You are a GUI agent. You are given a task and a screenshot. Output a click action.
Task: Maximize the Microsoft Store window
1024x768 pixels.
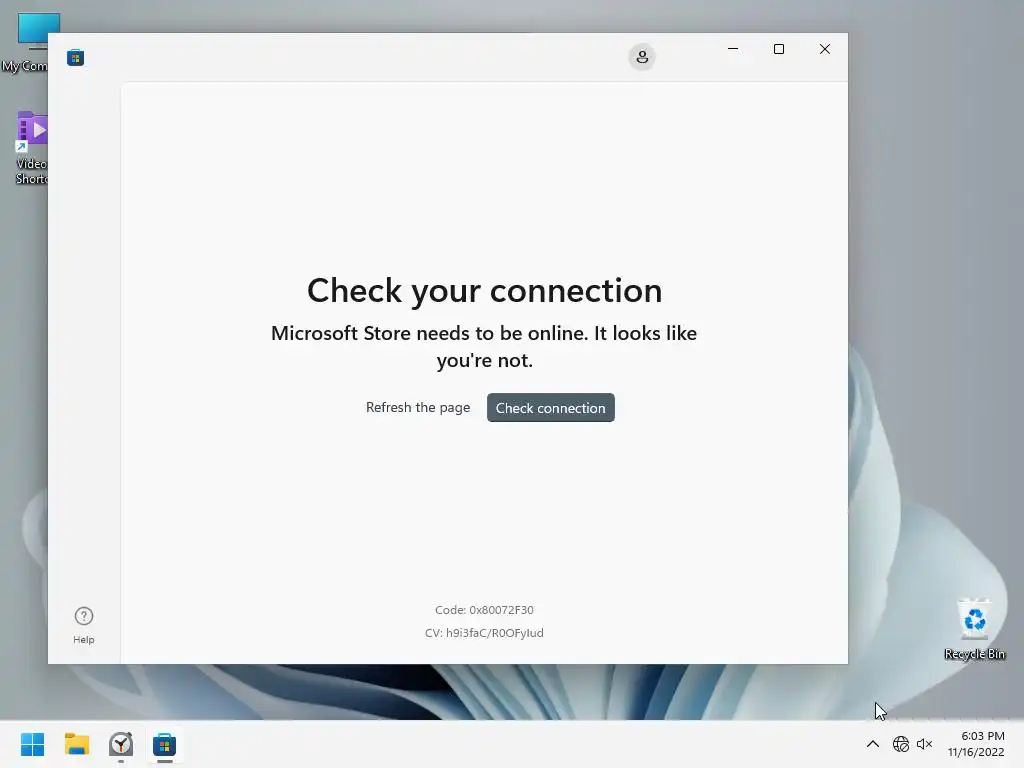coord(778,49)
